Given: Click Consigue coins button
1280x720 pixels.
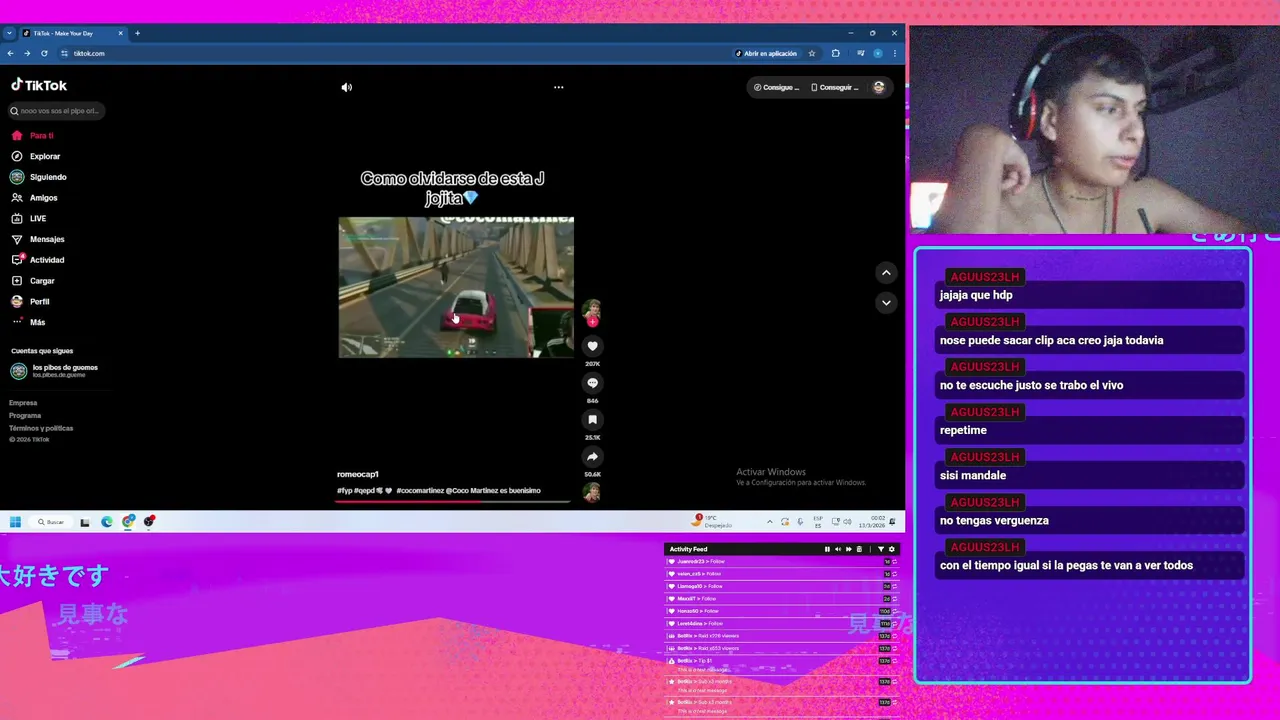Looking at the screenshot, I should [776, 87].
